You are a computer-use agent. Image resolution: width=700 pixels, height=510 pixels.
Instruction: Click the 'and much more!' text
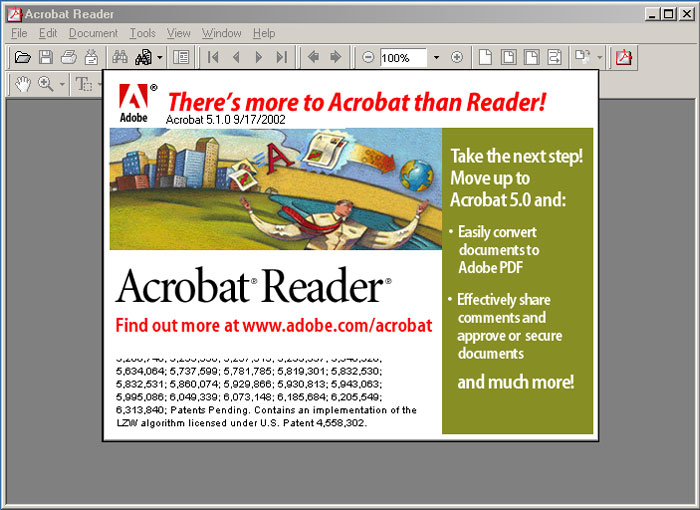tap(516, 382)
